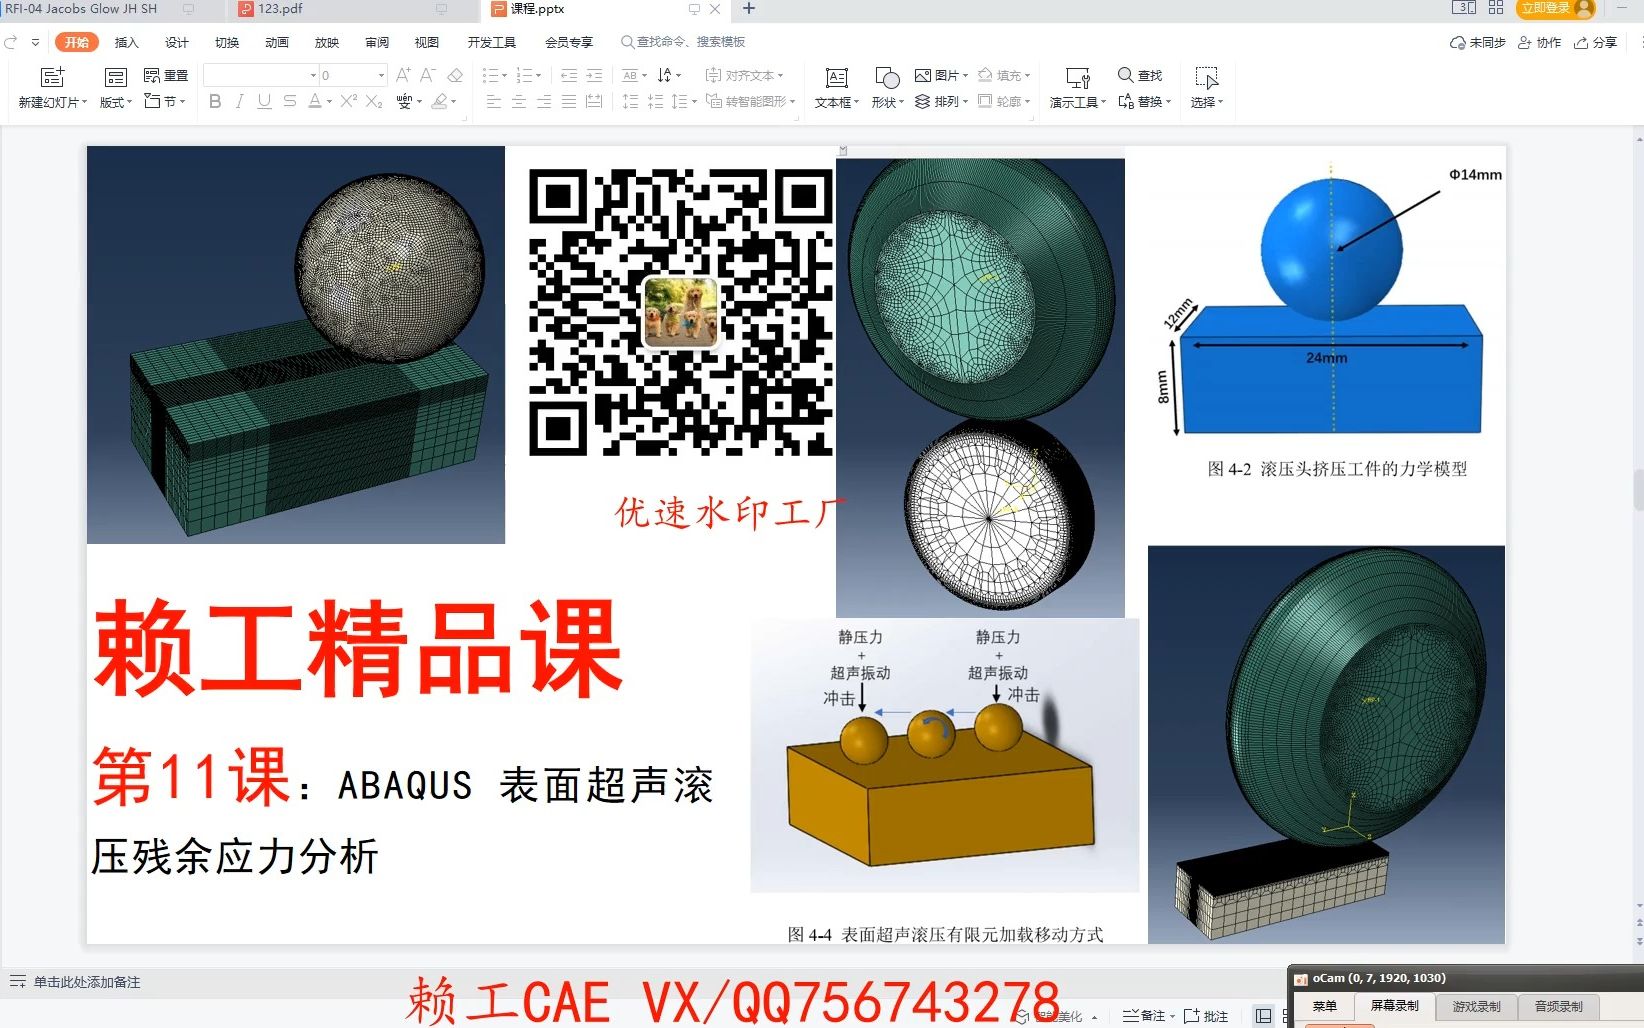Open the Game Recording tab in oCam
Image resolution: width=1644 pixels, height=1028 pixels.
tap(1477, 1006)
